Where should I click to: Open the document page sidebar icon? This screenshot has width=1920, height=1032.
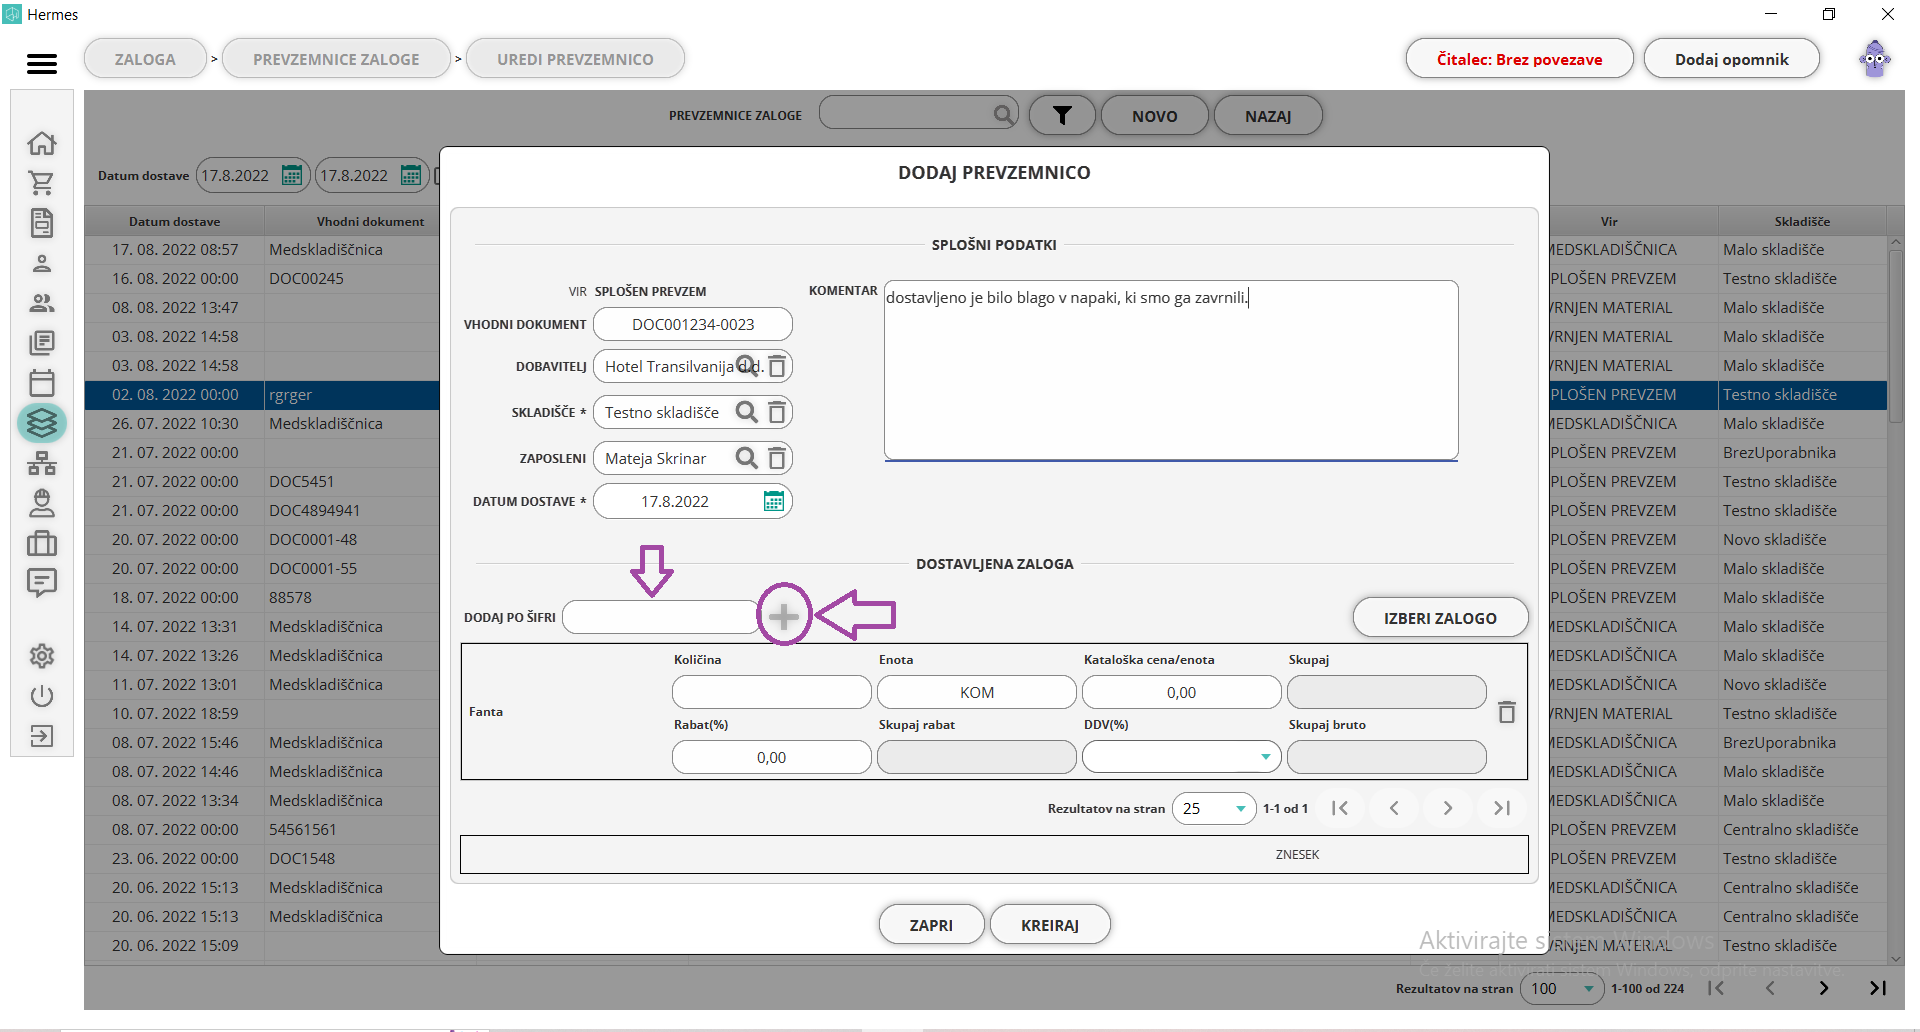pyautogui.click(x=42, y=223)
